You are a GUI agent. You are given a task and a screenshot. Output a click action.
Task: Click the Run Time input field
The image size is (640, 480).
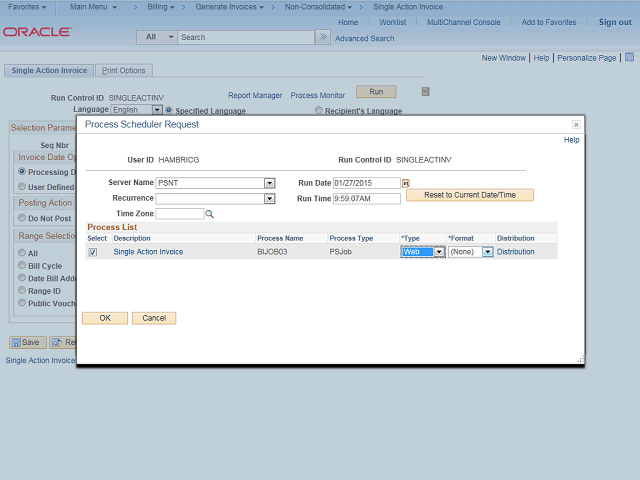366,199
